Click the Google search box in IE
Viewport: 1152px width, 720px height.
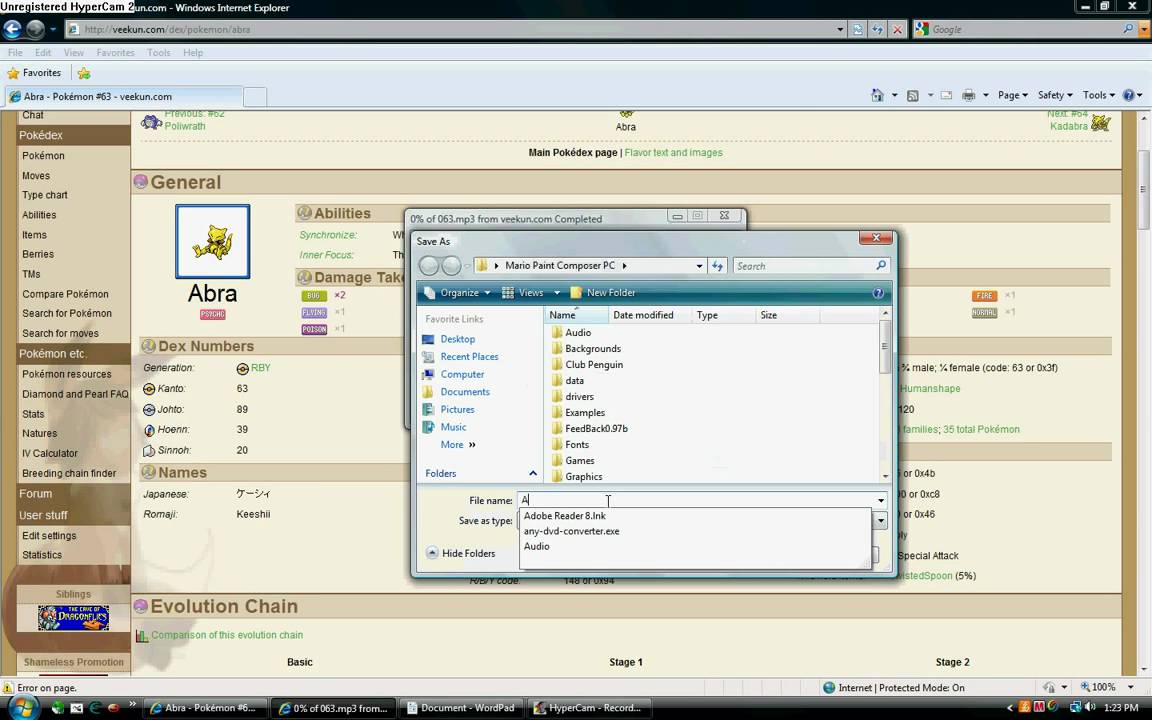pyautogui.click(x=1025, y=29)
